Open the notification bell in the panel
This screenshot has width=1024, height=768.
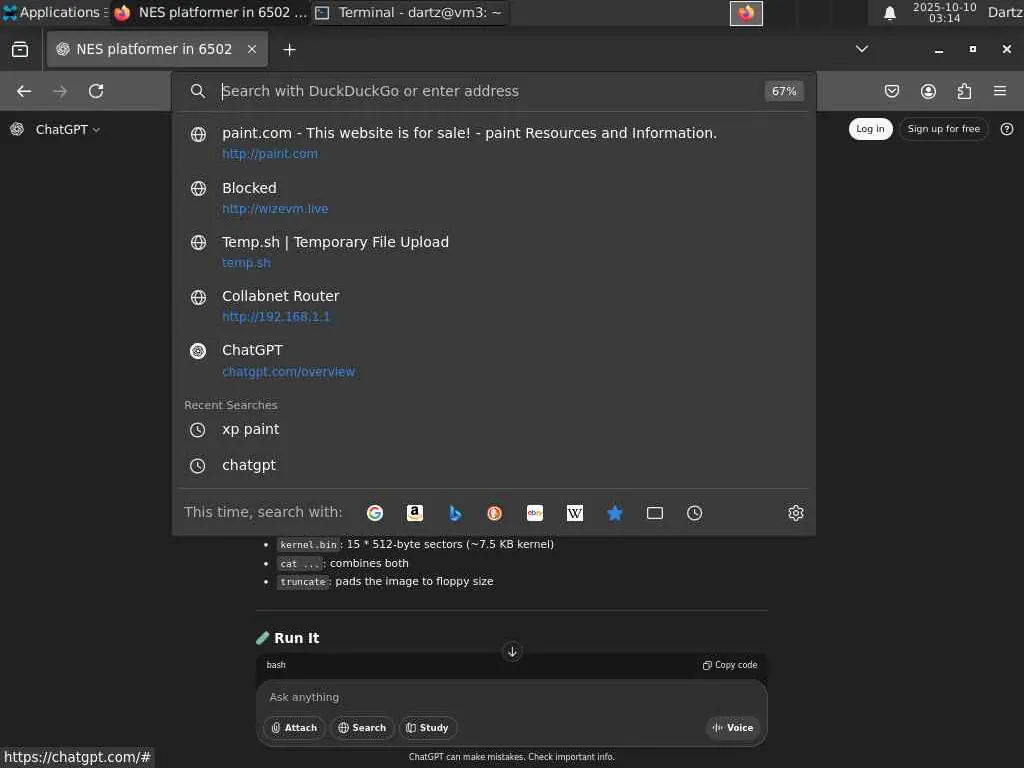pos(889,13)
